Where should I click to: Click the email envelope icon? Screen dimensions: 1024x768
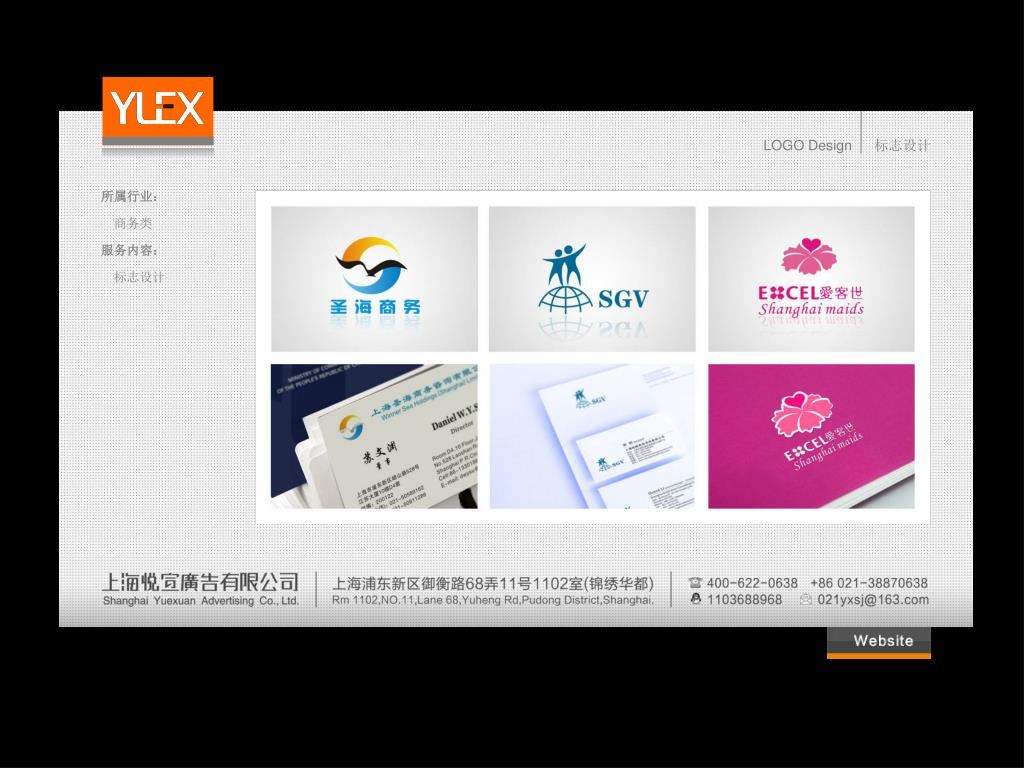click(x=807, y=600)
